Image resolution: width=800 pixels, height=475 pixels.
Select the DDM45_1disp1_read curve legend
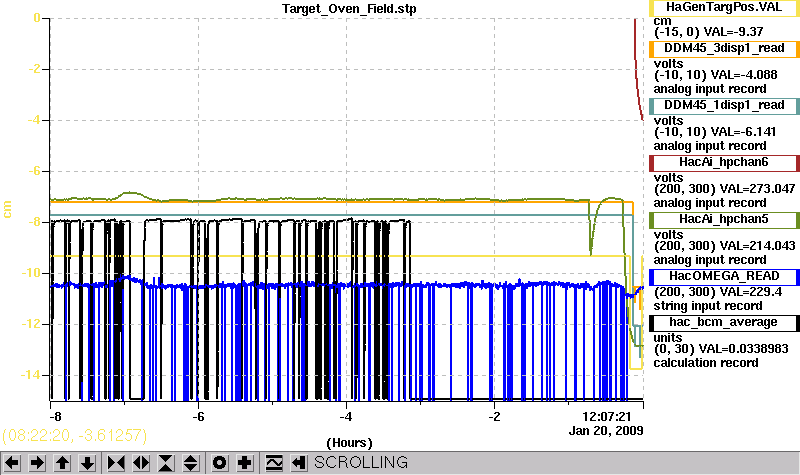click(724, 106)
